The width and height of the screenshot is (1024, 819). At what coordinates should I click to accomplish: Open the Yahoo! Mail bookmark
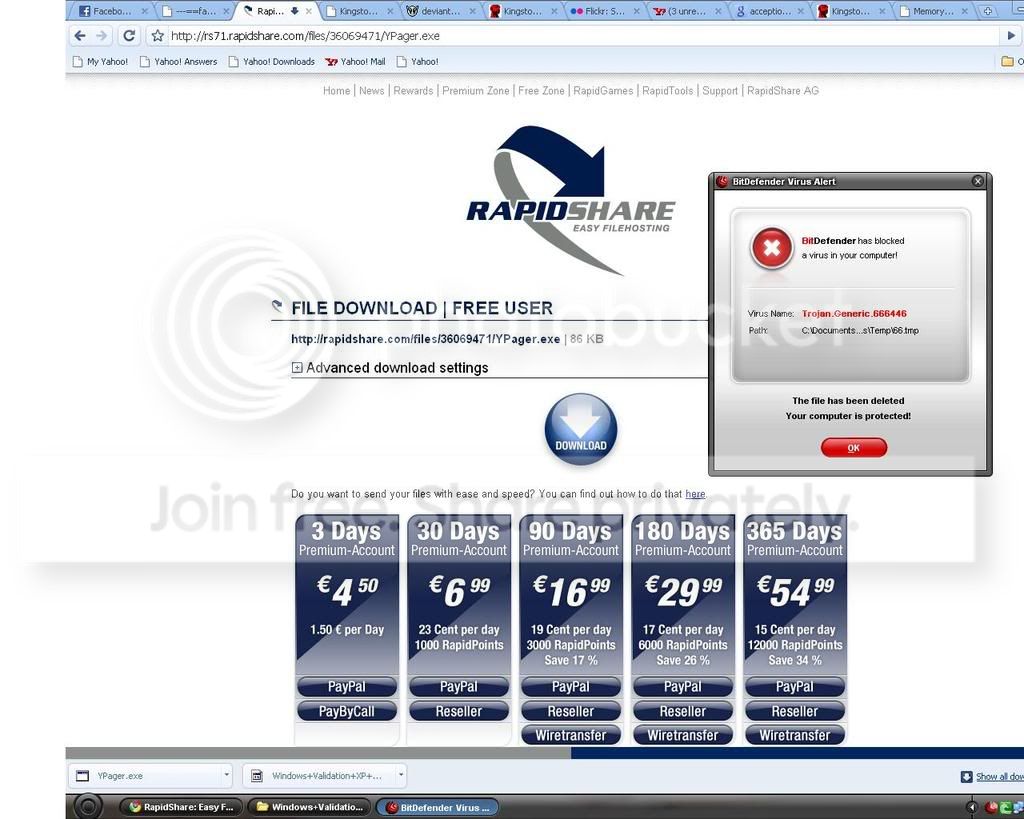coord(355,61)
